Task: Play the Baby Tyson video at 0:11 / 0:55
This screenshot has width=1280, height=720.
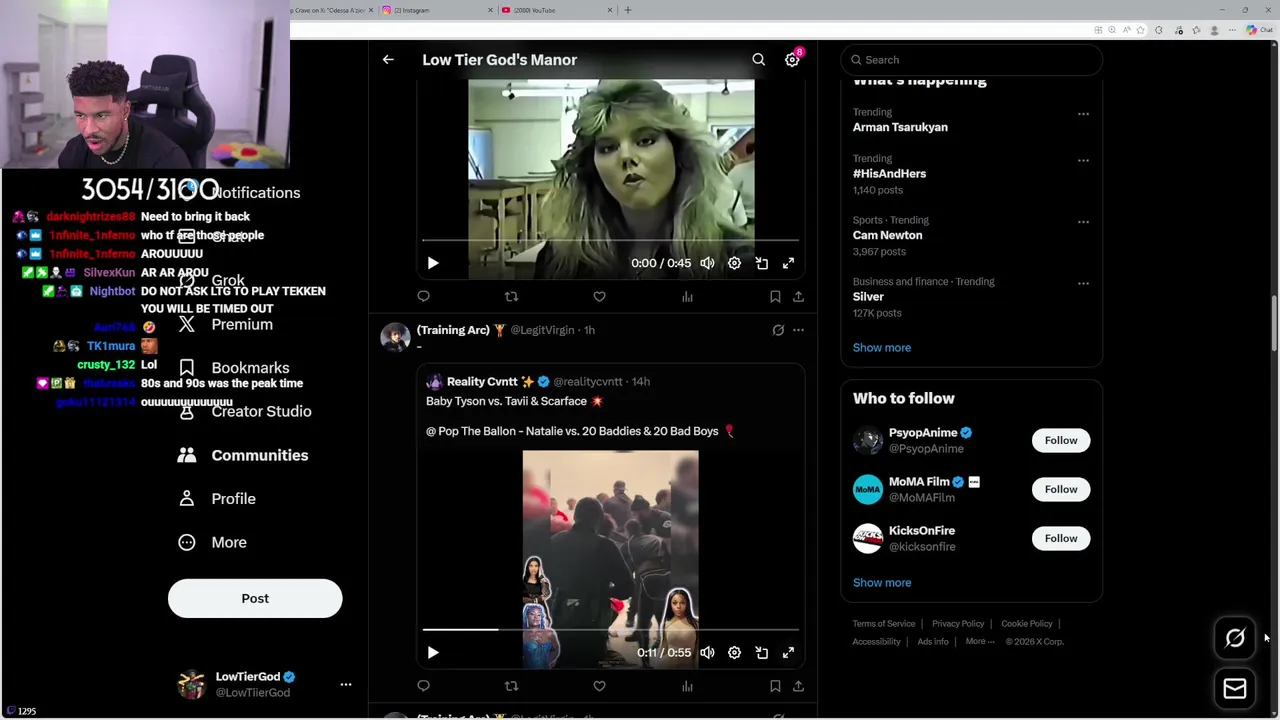Action: [433, 652]
